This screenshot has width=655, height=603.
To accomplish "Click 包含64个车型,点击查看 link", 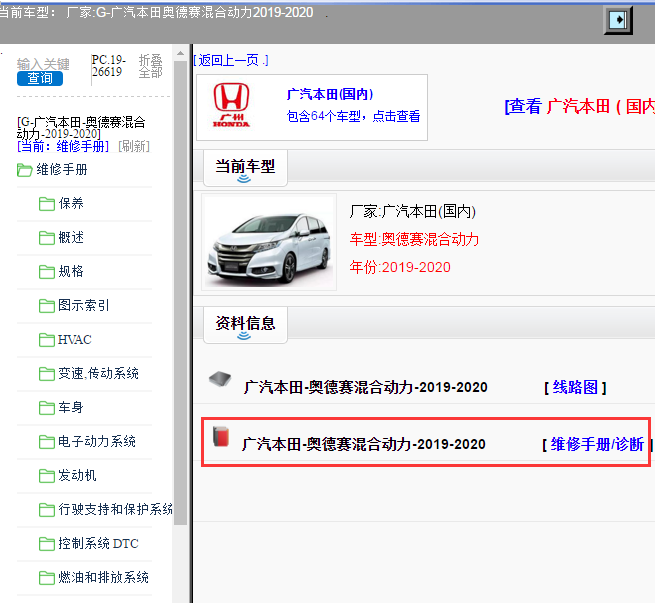I will (353, 116).
